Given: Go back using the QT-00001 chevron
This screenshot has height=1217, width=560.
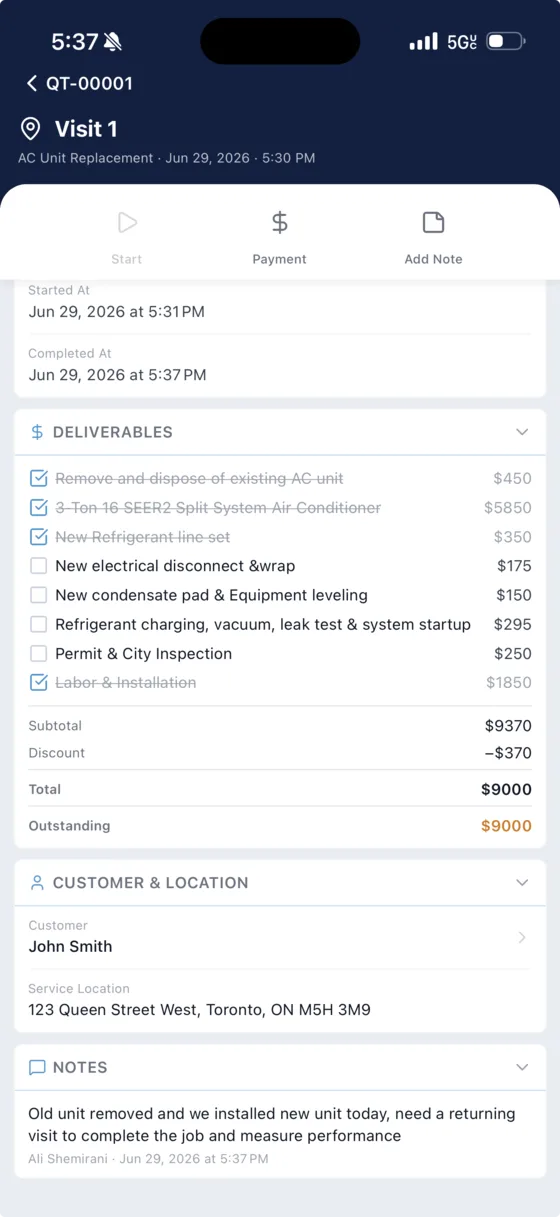Looking at the screenshot, I should pos(32,84).
